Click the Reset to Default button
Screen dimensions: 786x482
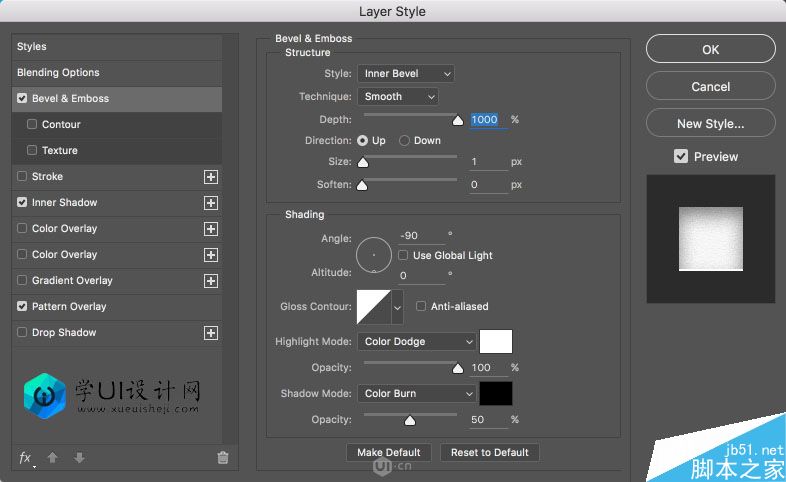pos(490,452)
